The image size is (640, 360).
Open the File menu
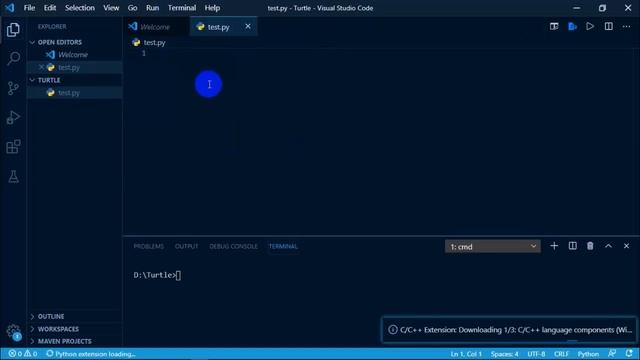pyautogui.click(x=29, y=8)
